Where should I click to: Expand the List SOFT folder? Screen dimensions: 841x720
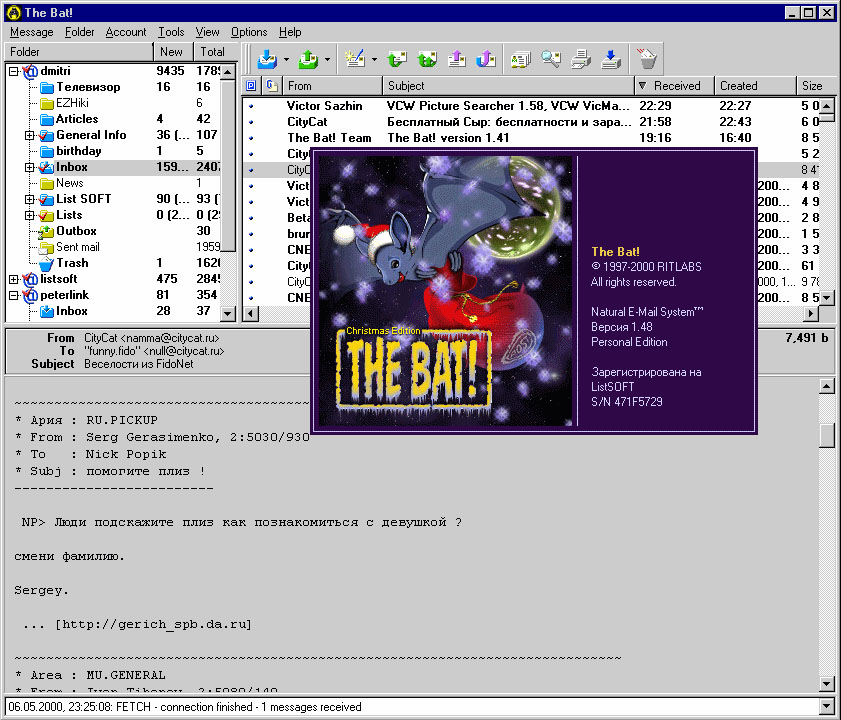pyautogui.click(x=29, y=199)
